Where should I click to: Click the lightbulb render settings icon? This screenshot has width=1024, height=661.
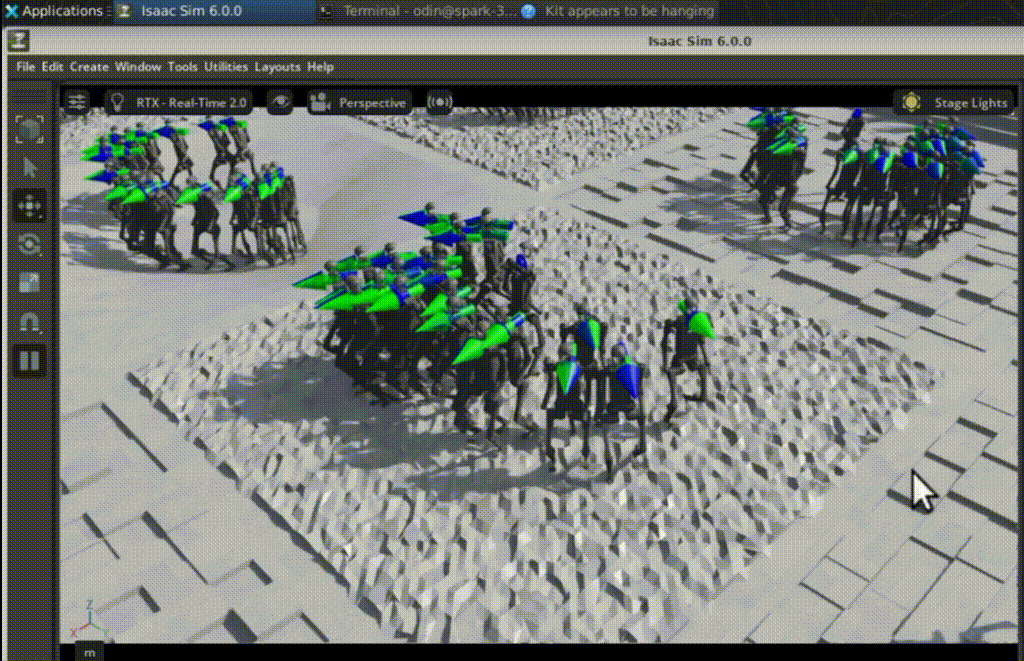pyautogui.click(x=117, y=101)
